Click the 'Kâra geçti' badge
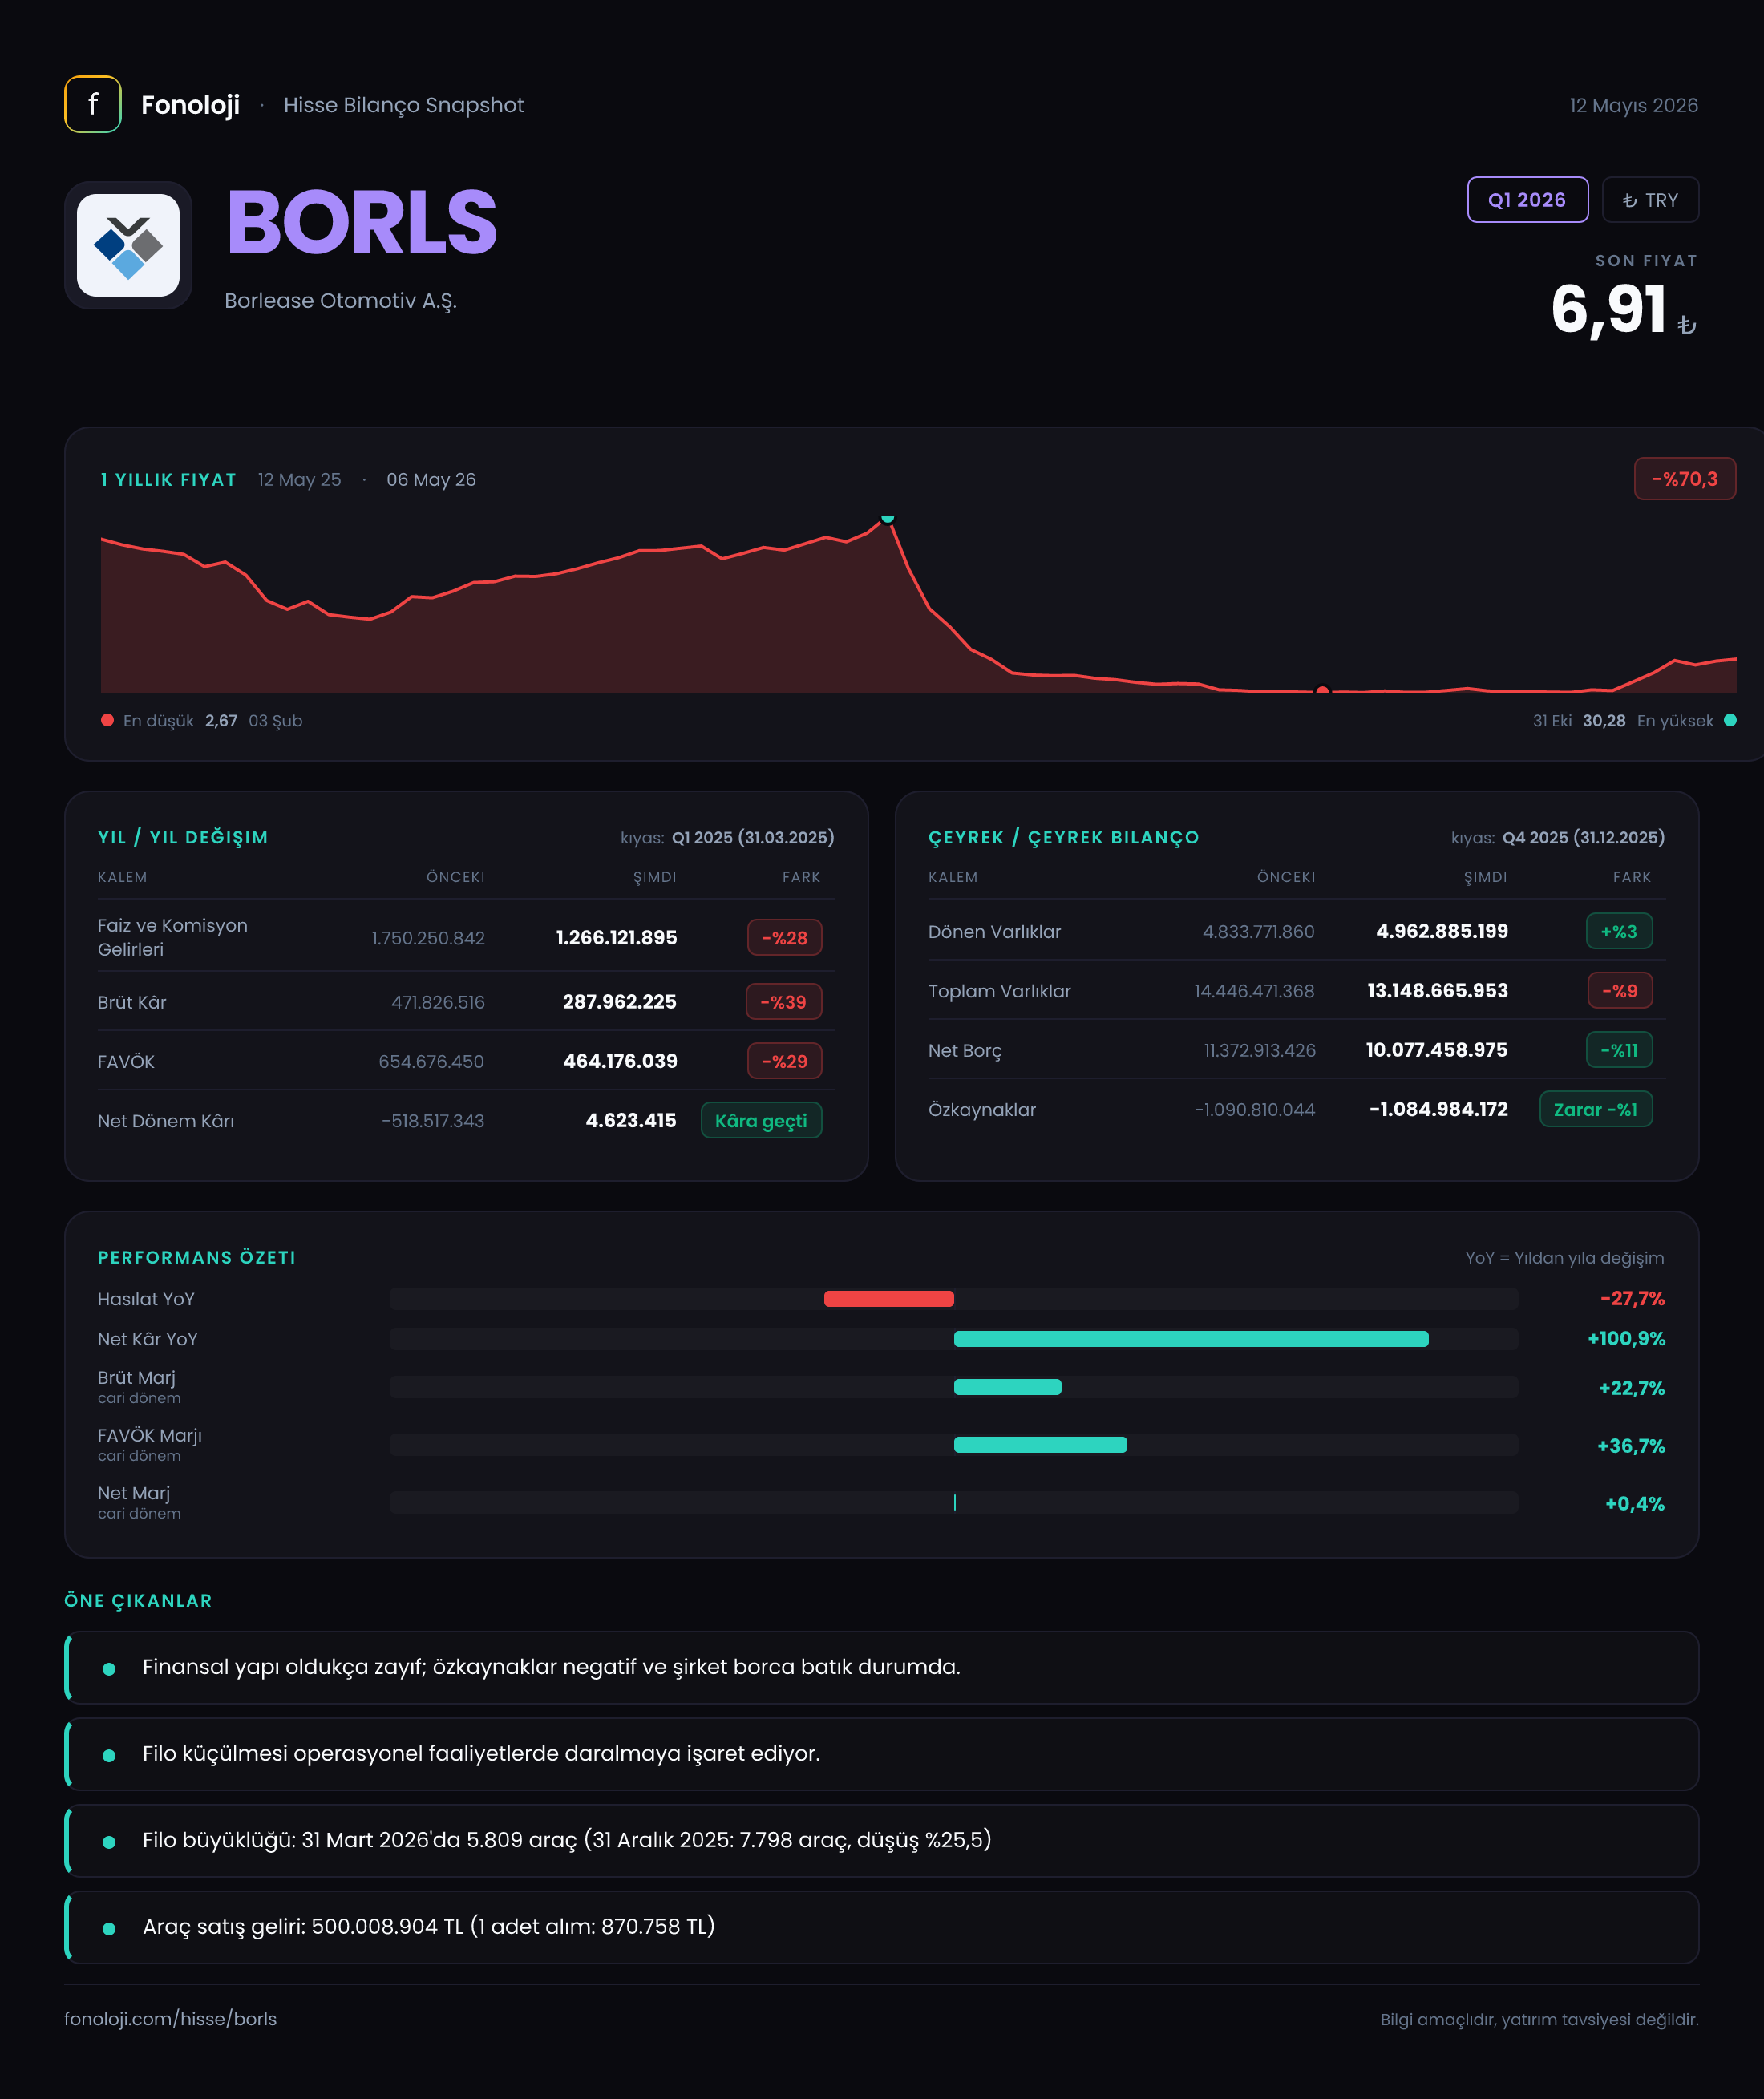1764x2099 pixels. (x=761, y=1121)
